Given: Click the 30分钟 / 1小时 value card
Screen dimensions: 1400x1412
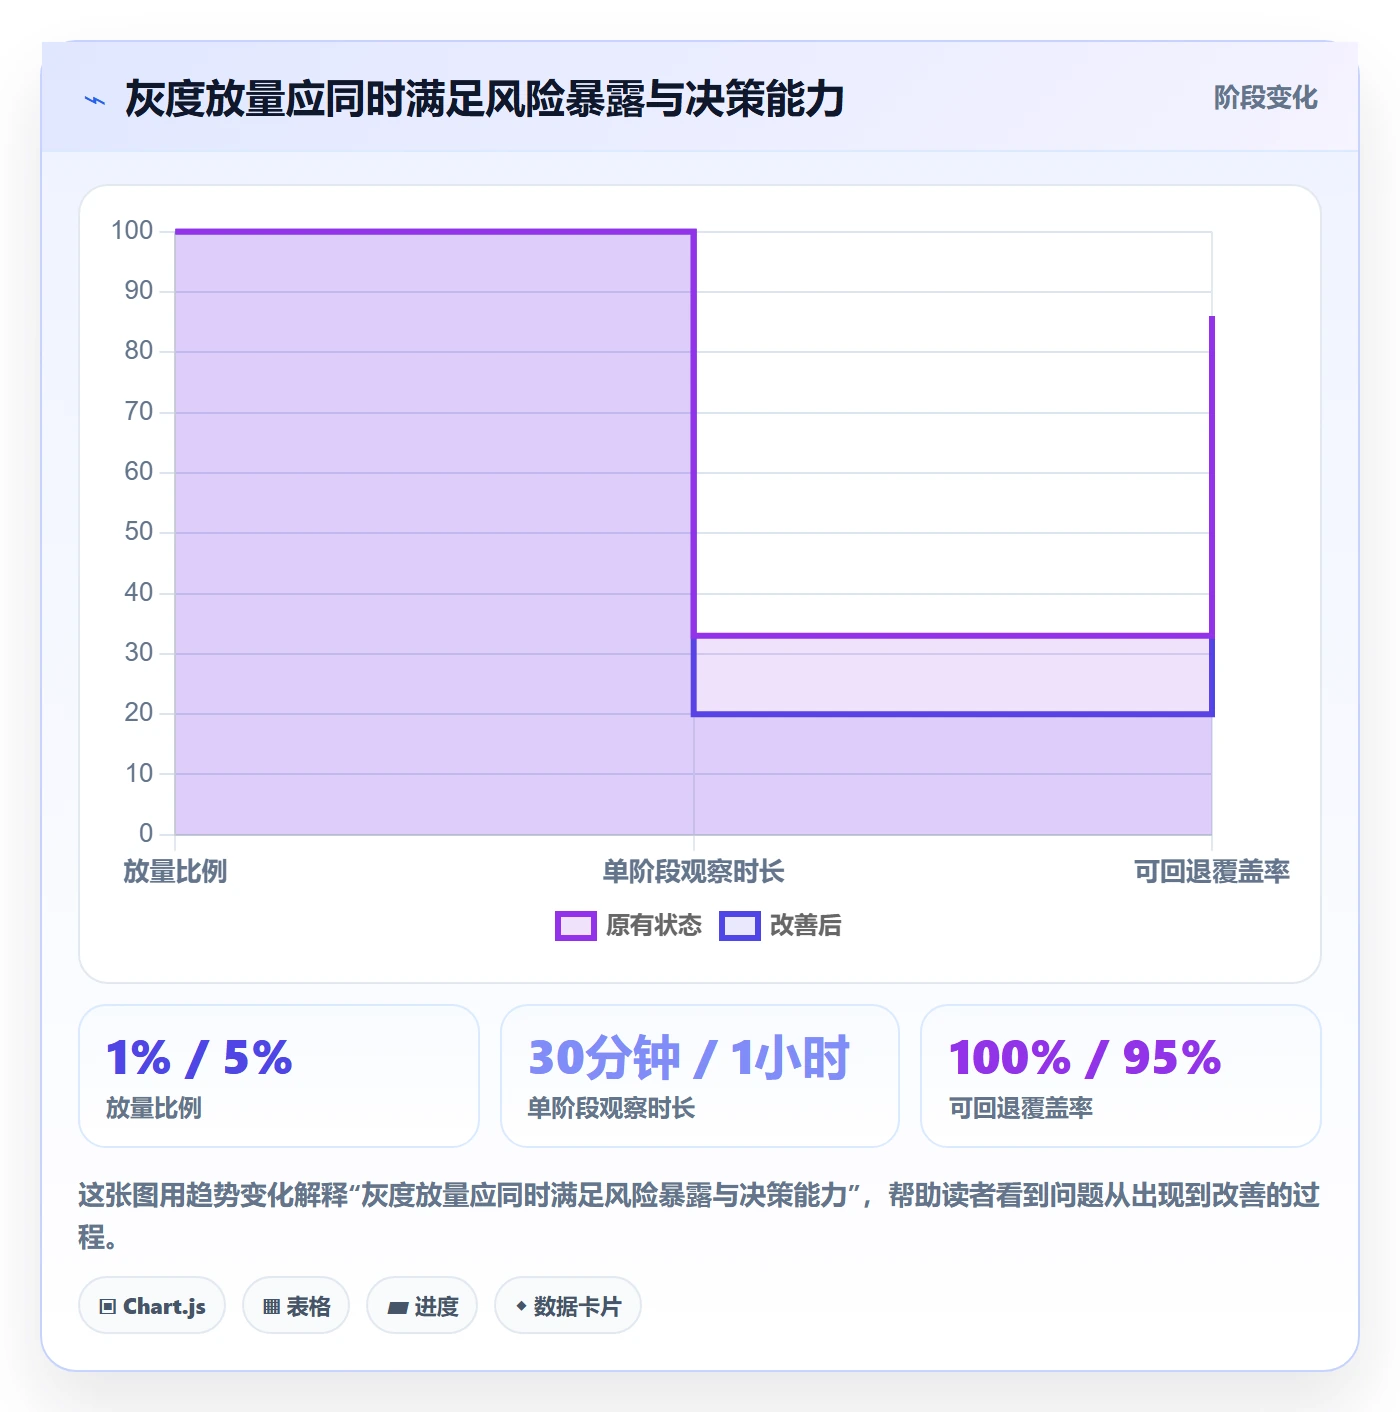Looking at the screenshot, I should 700,1076.
